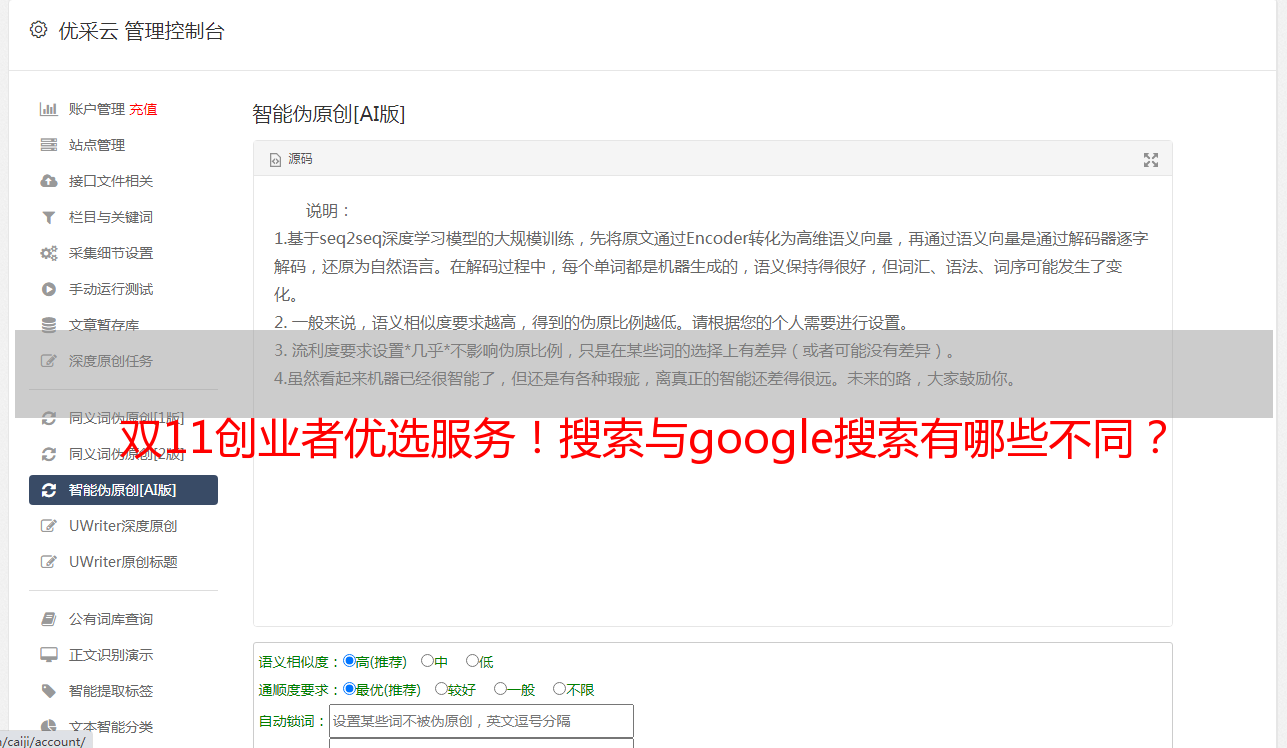Toggle editor fullscreen with expand icon
Image resolution: width=1287 pixels, height=748 pixels.
(x=1150, y=160)
